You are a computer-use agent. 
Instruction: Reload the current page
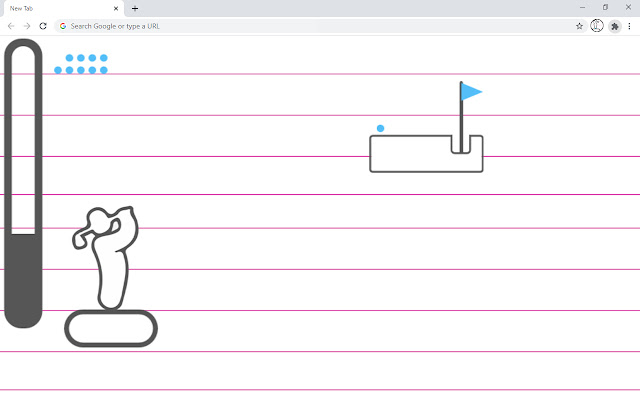point(43,26)
